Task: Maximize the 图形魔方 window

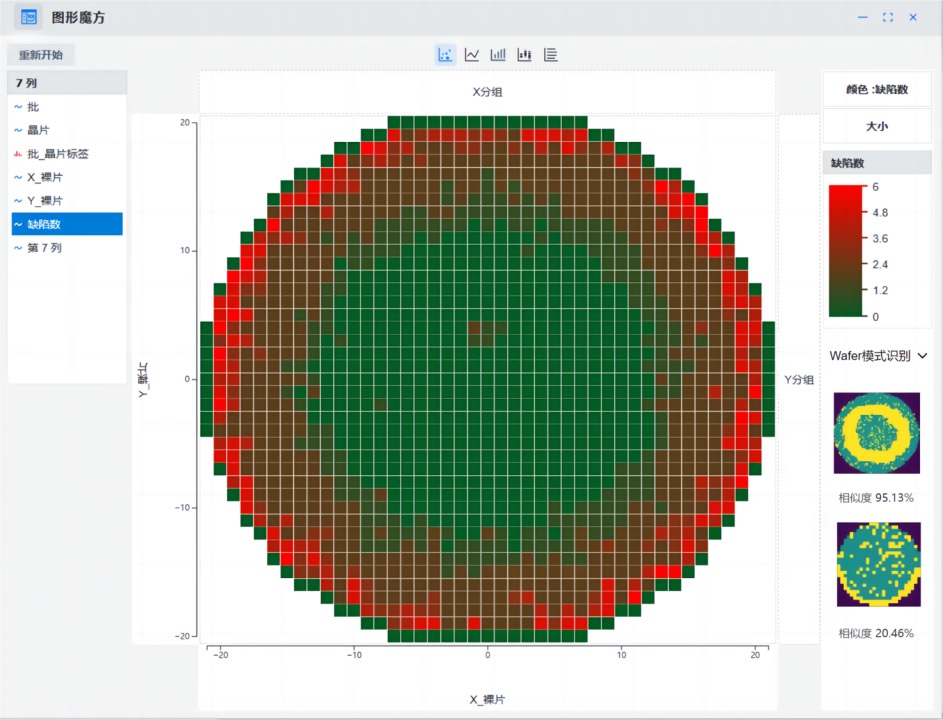Action: [x=888, y=17]
